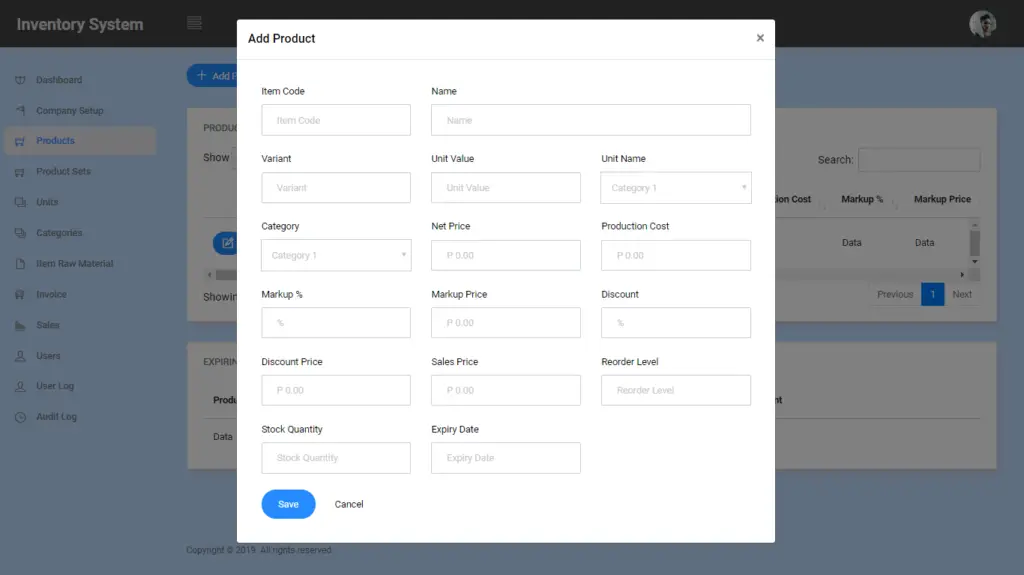Open the Units page

[47, 202]
